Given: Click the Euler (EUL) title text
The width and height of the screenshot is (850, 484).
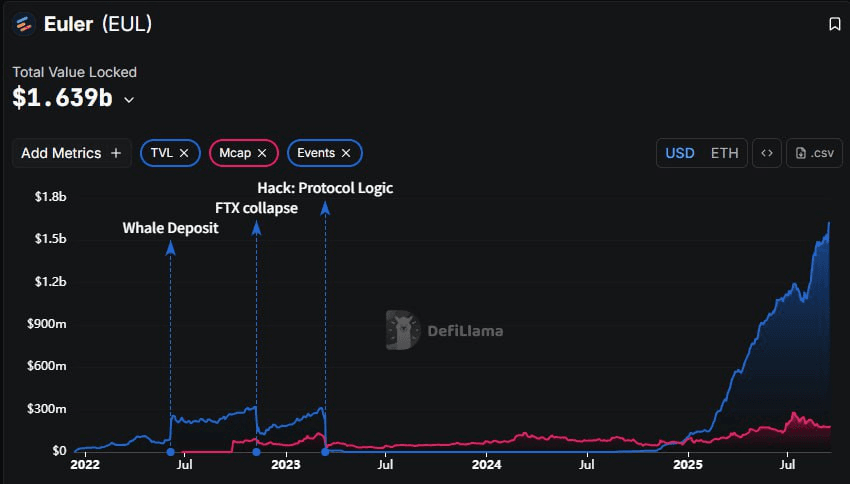Looking at the screenshot, I should (x=98, y=24).
